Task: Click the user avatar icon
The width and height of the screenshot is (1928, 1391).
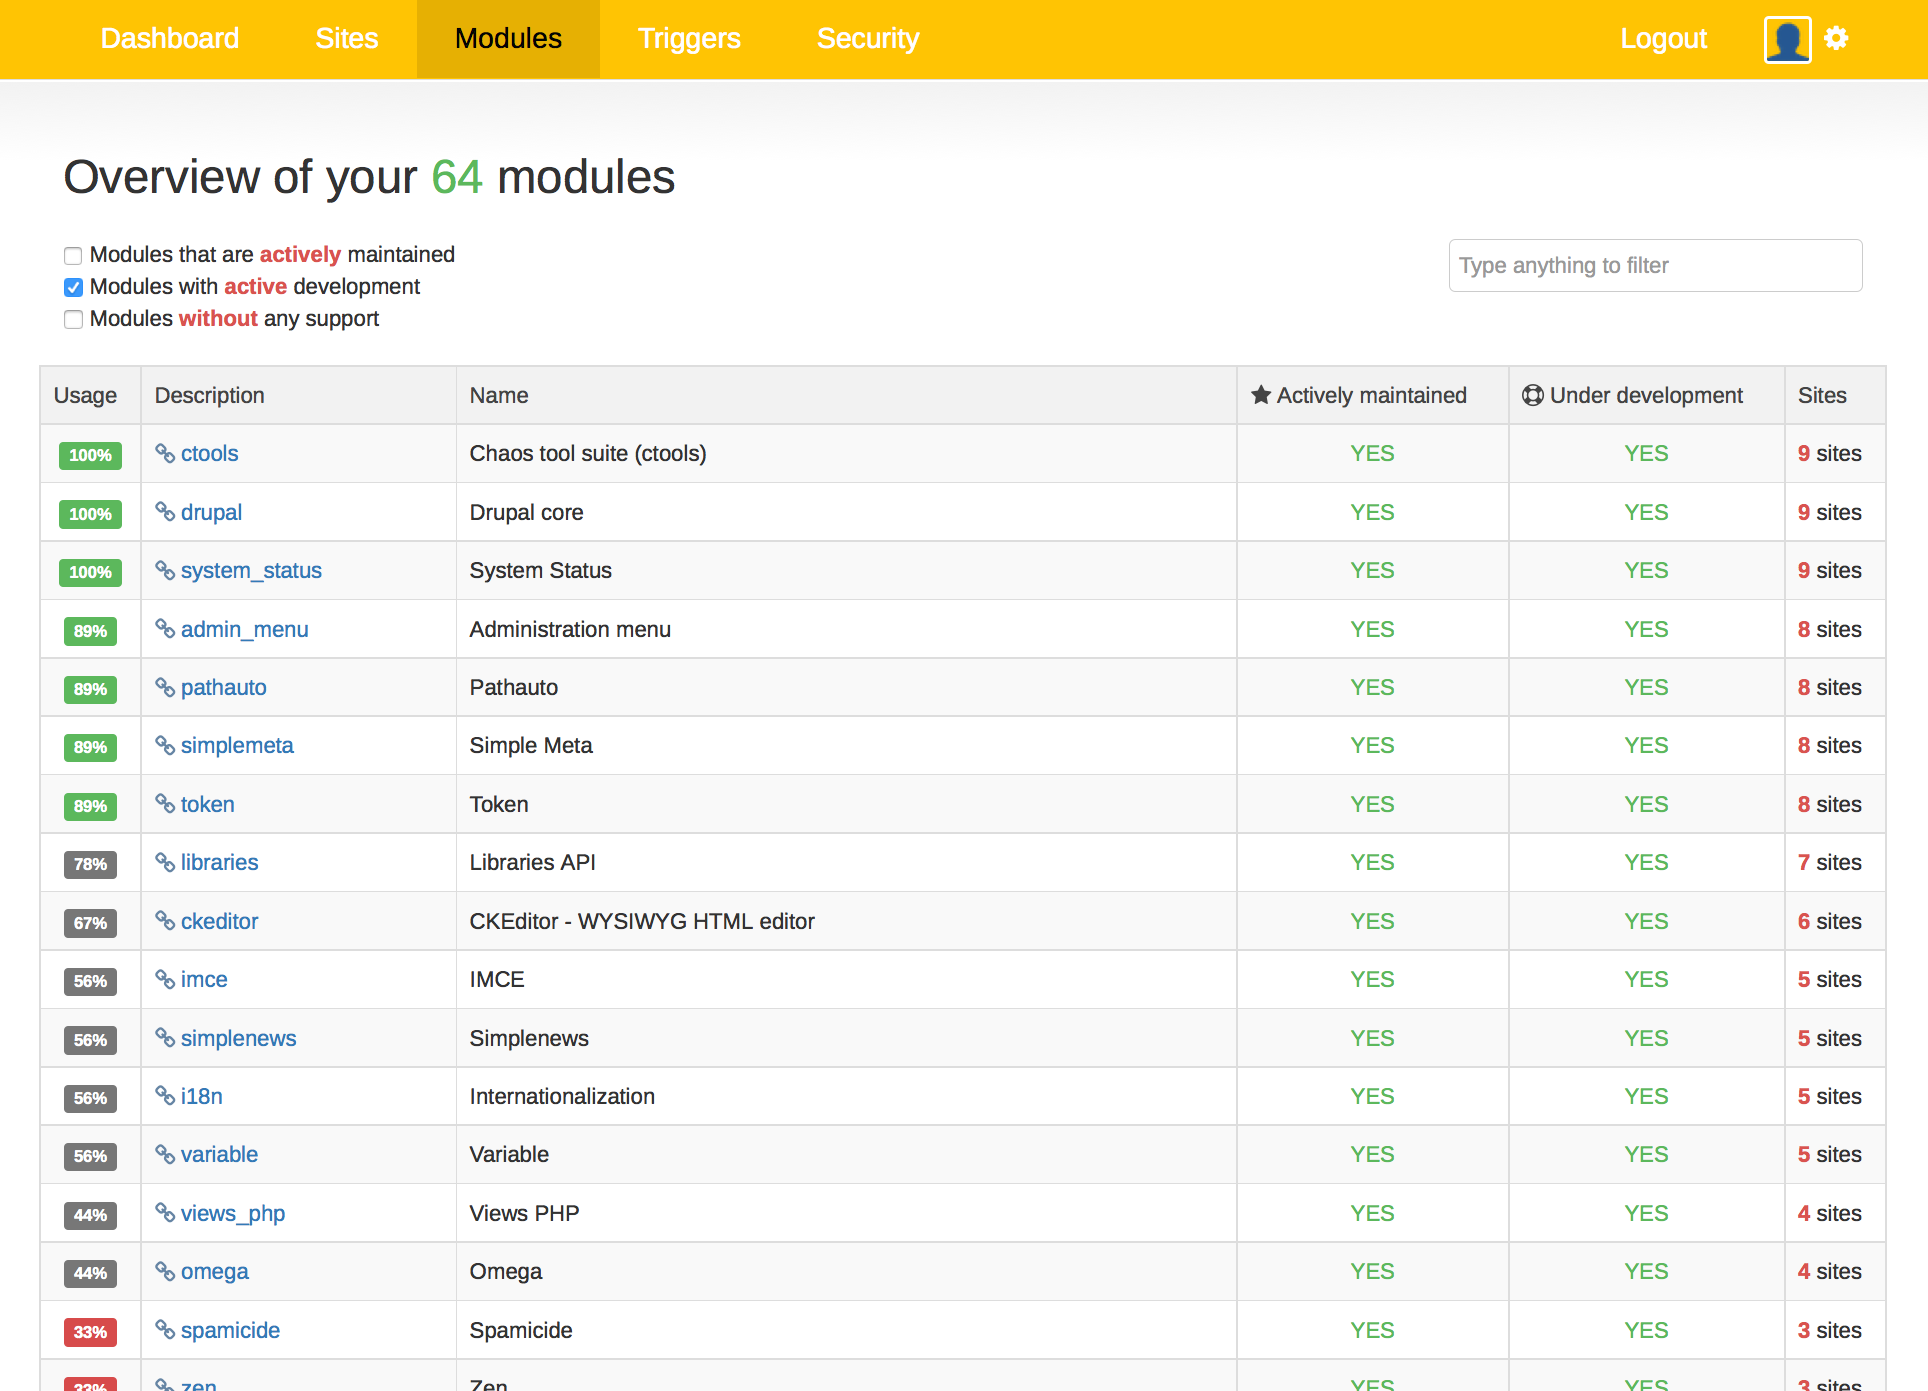Action: (1787, 40)
